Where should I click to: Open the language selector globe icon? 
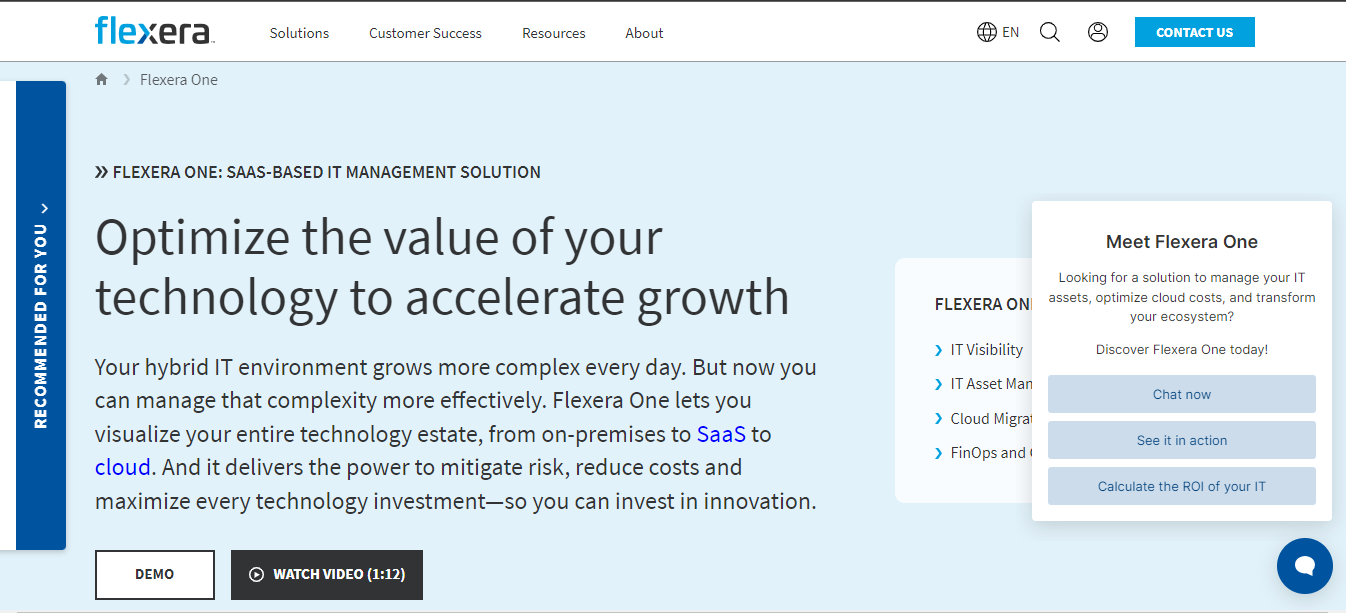[x=986, y=31]
